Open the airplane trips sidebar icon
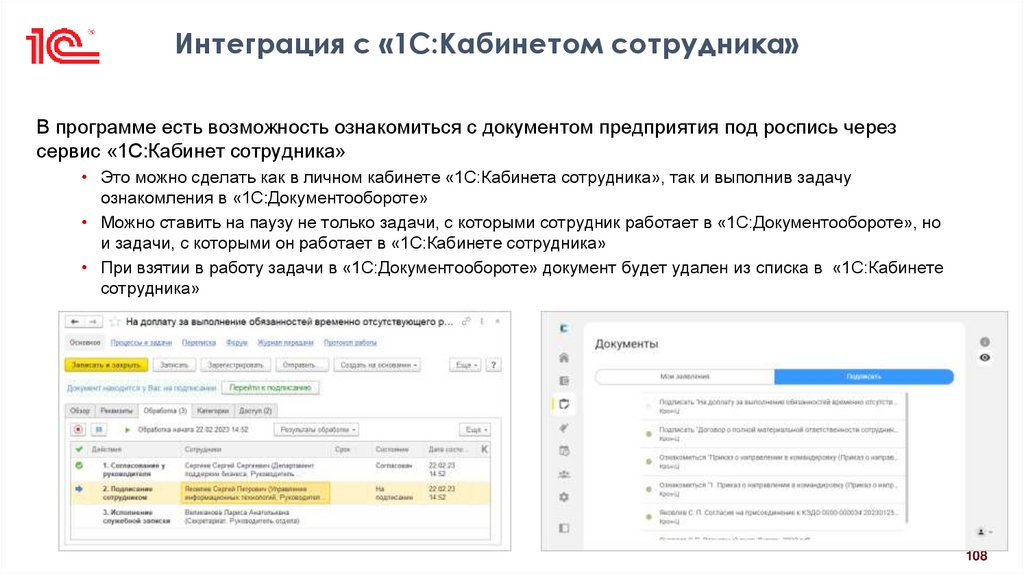This screenshot has width=1024, height=574. coord(564,428)
